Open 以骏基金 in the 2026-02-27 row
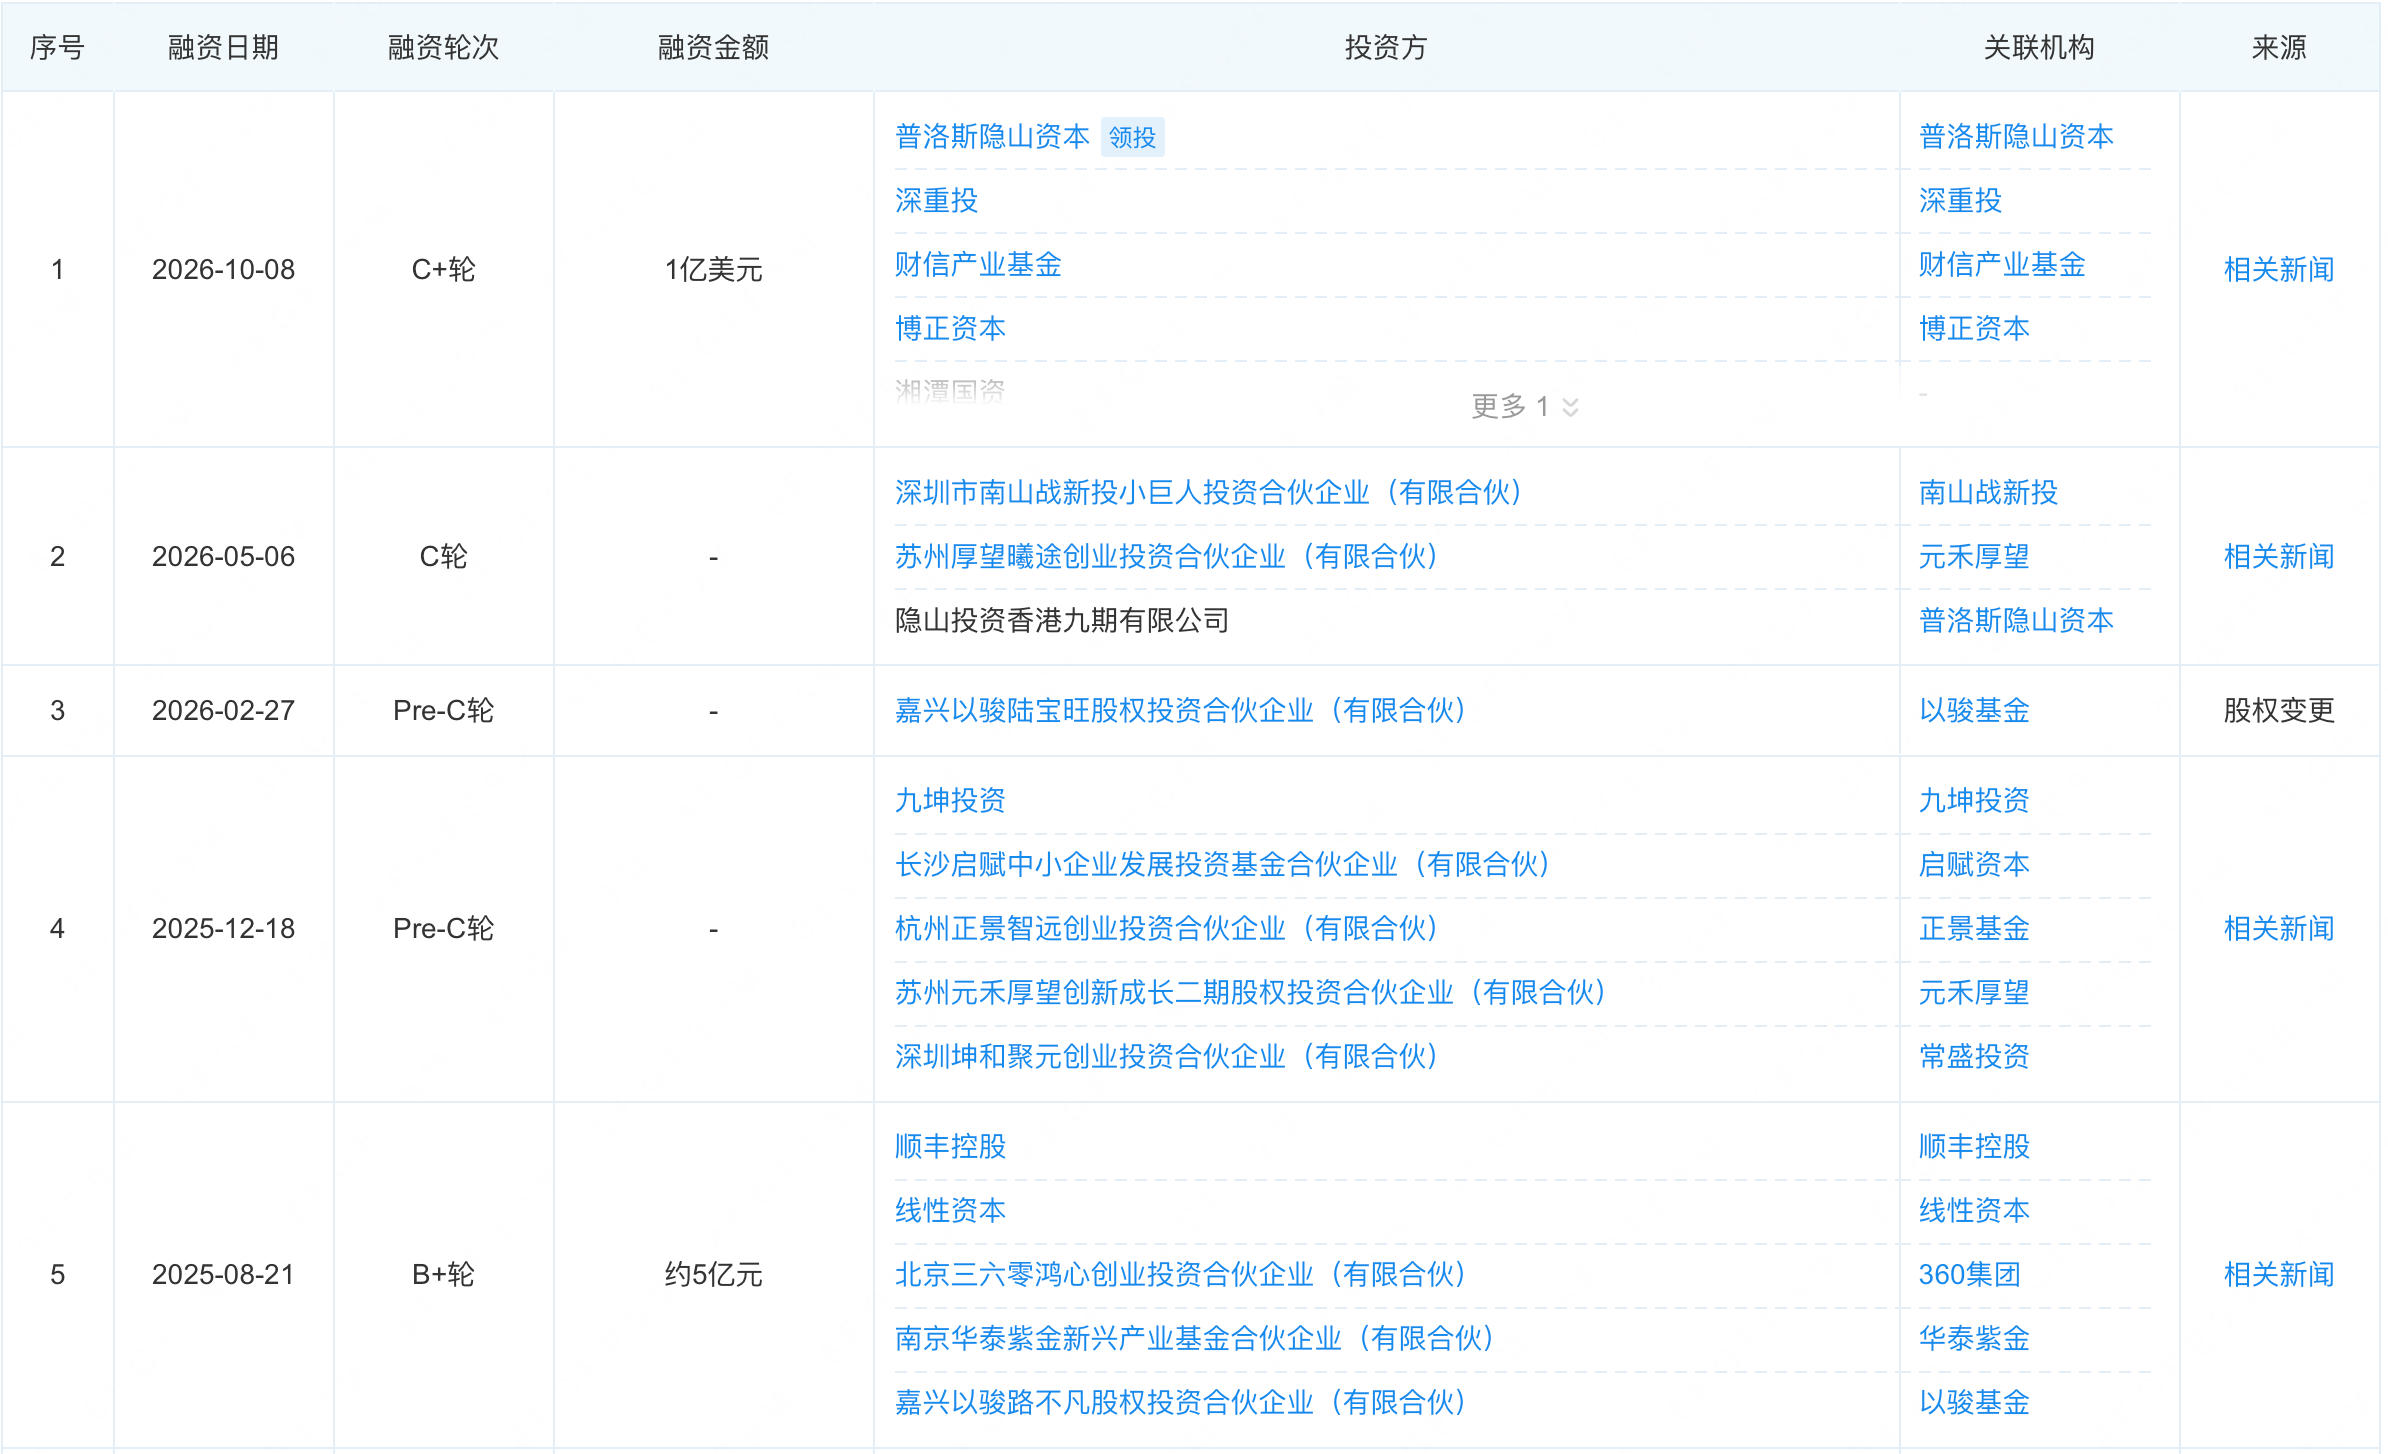 (1974, 710)
